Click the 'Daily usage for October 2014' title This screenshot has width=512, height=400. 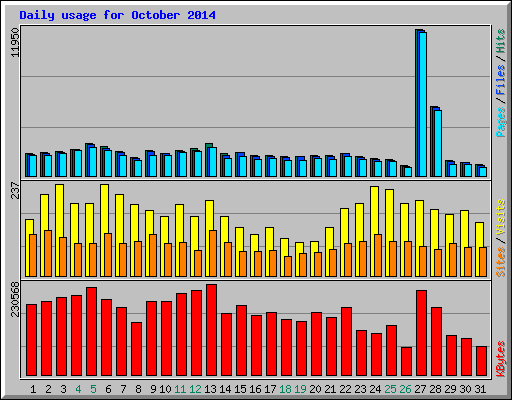(x=117, y=16)
